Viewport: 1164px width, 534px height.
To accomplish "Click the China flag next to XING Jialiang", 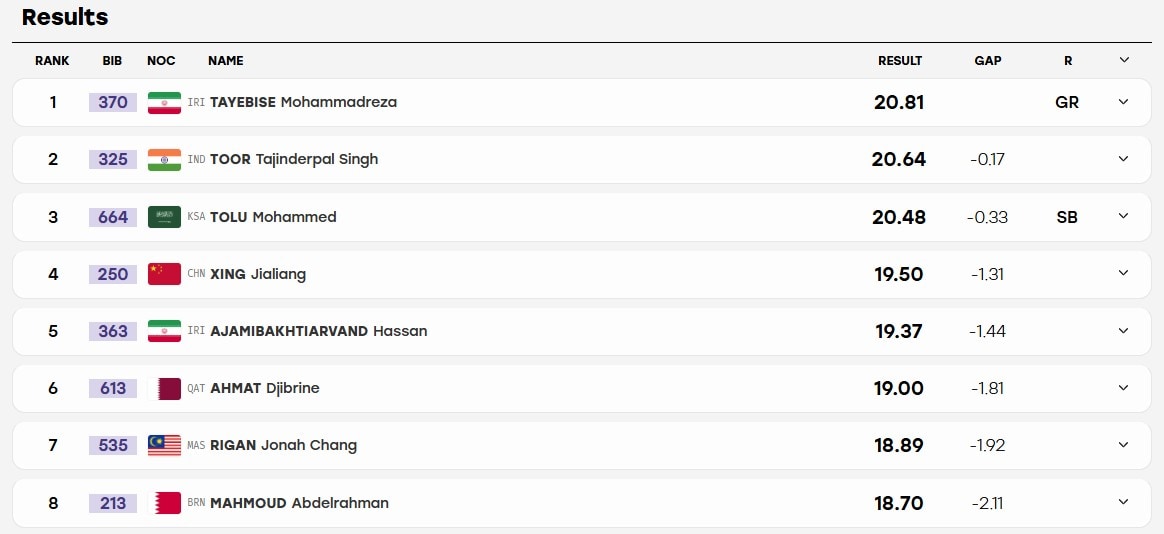I will coord(164,274).
